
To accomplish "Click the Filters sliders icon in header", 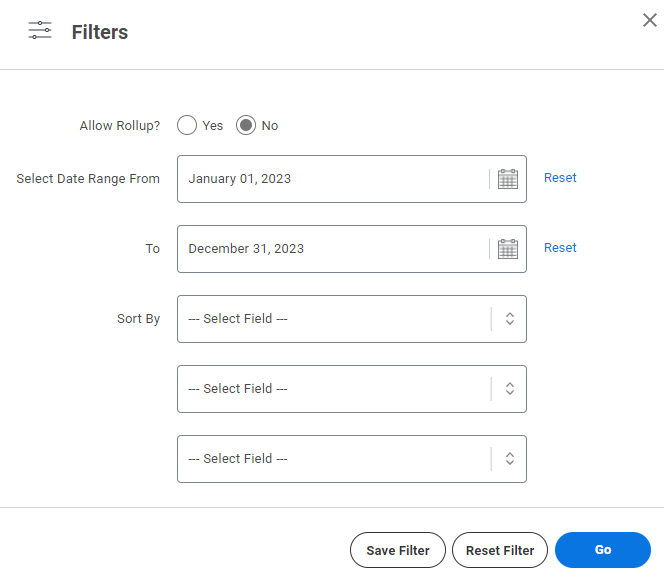I will point(40,30).
